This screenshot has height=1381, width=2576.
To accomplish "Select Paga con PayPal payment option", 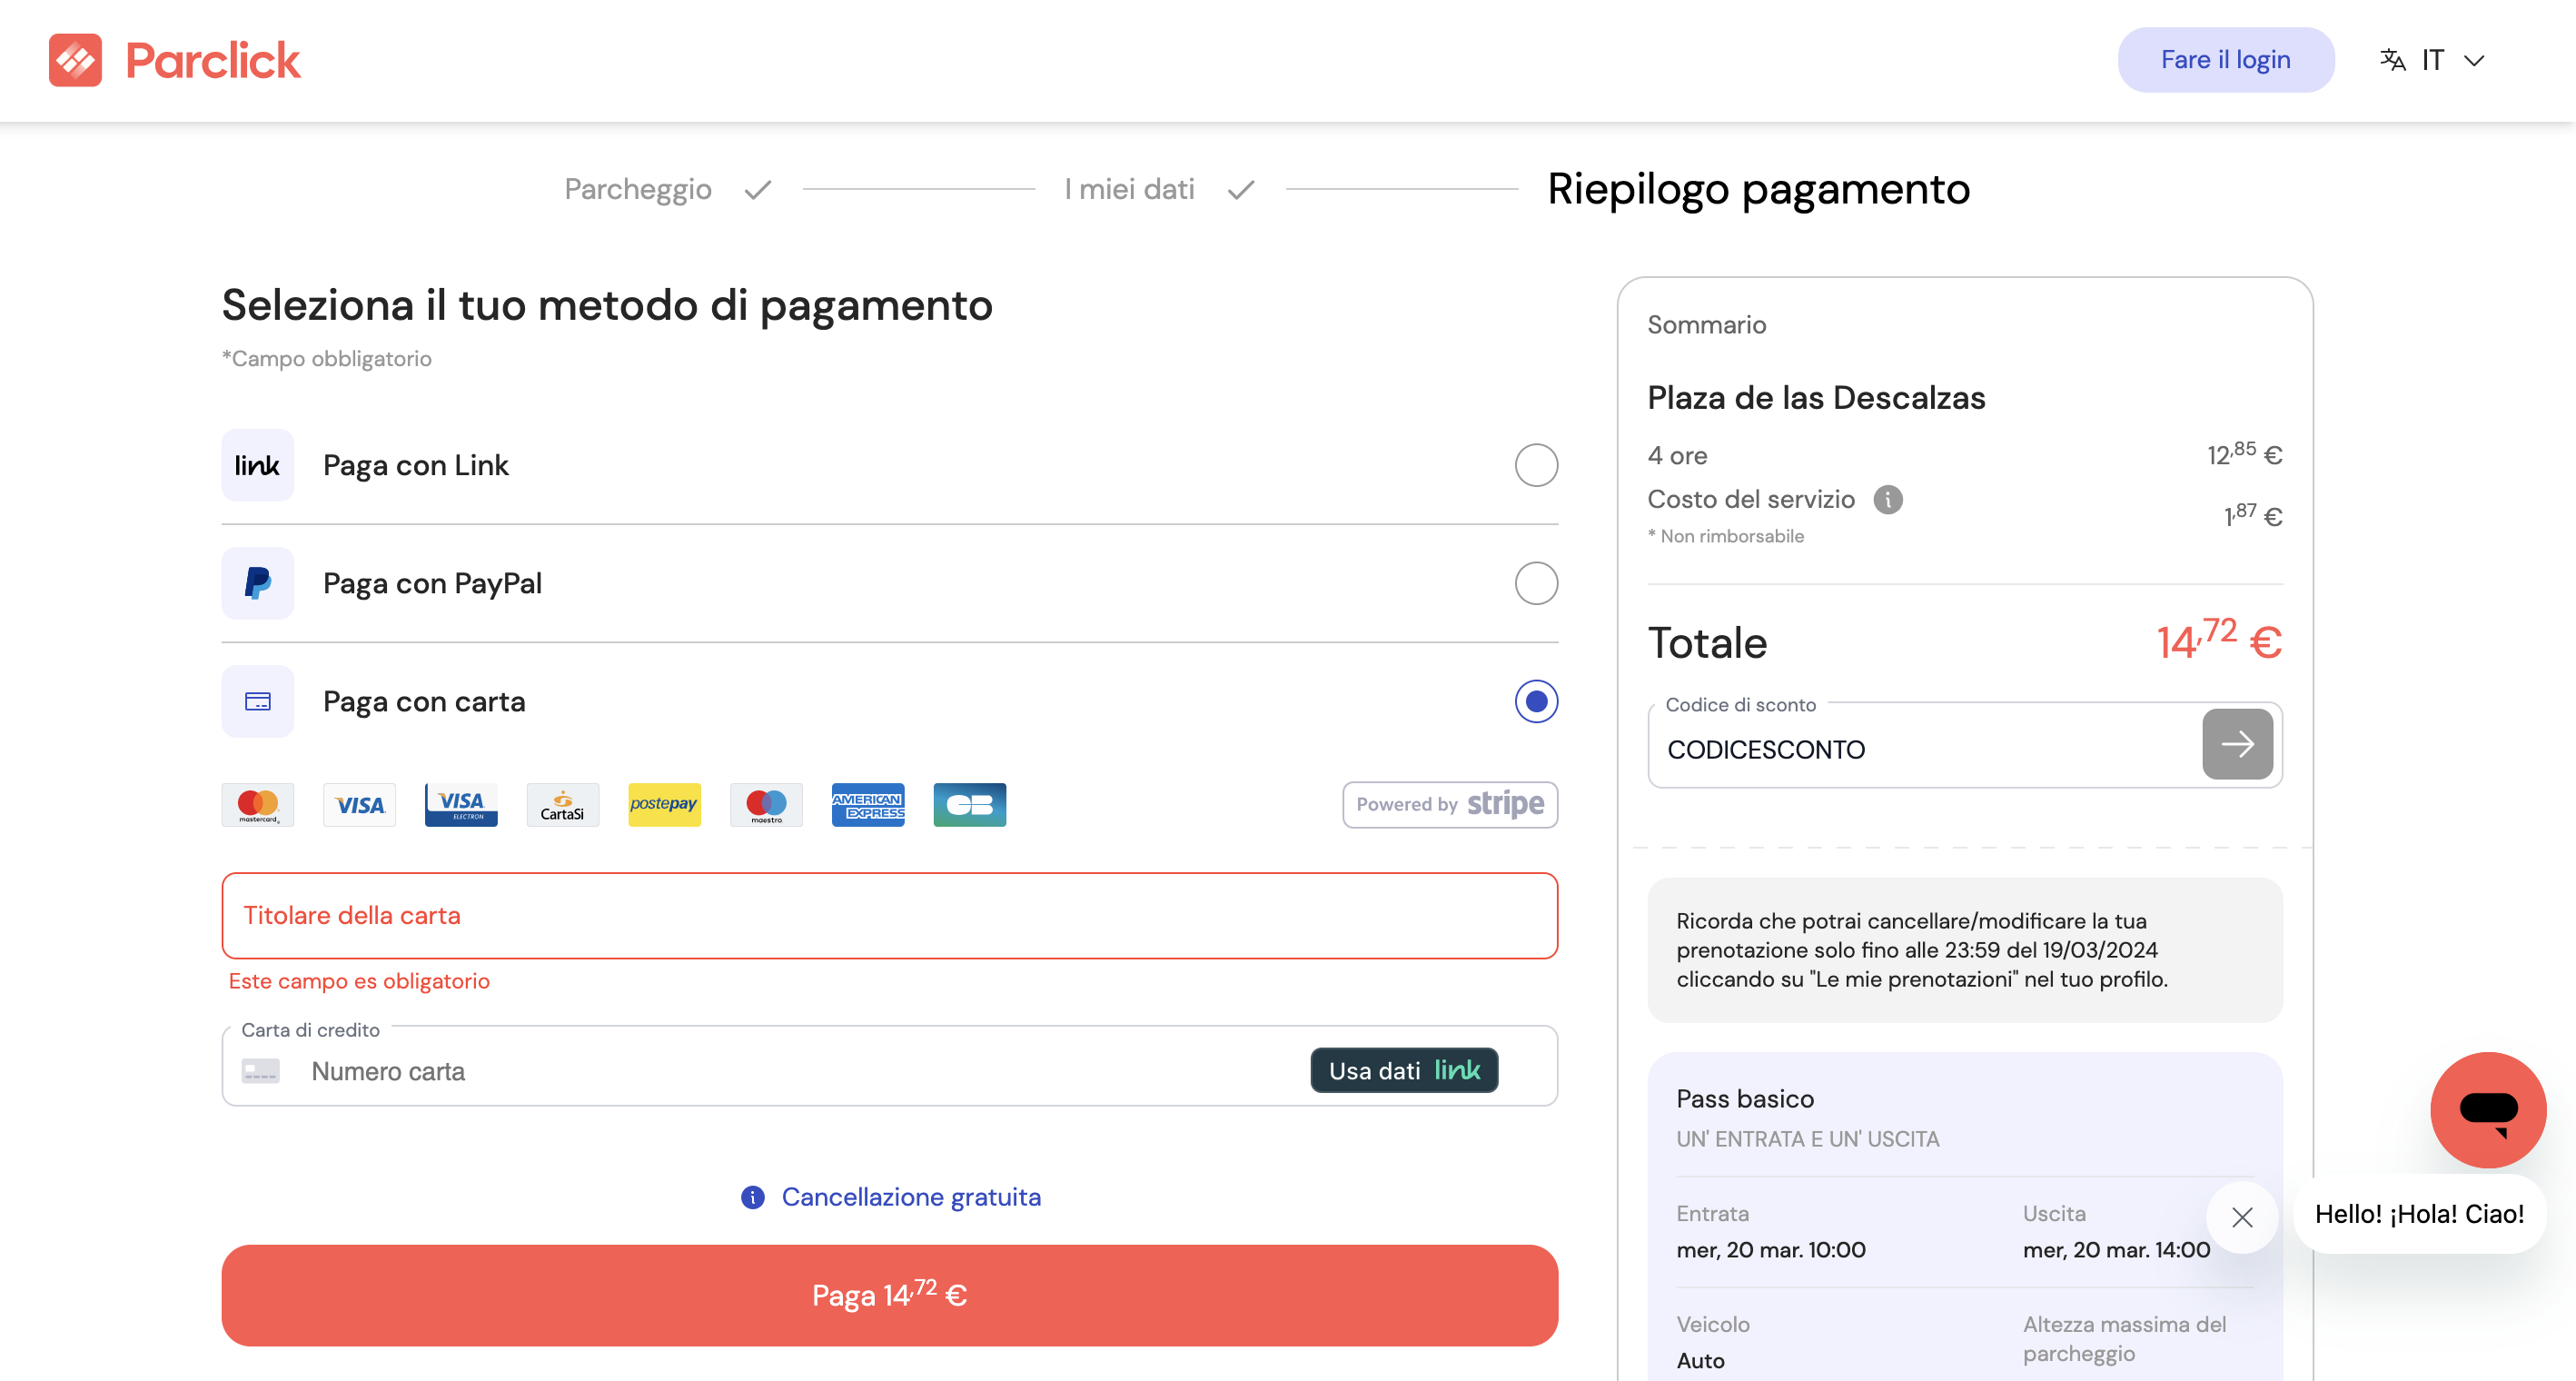I will pyautogui.click(x=1536, y=583).
